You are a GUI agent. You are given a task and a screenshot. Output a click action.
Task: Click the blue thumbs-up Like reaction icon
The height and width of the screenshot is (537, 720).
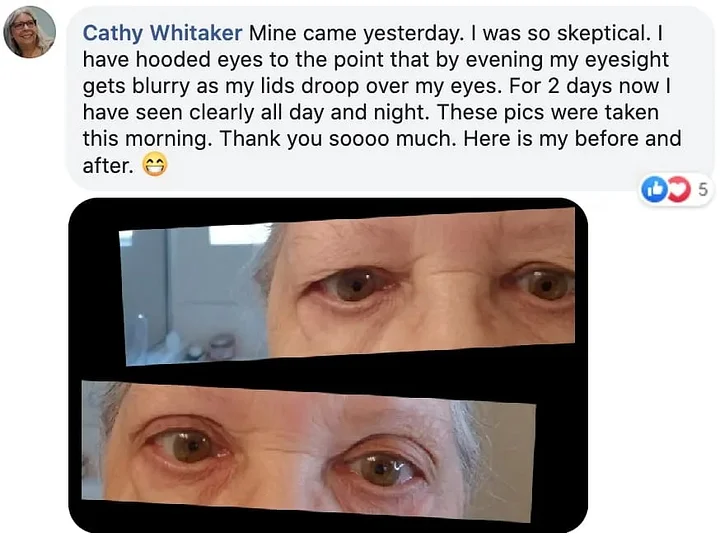(x=653, y=189)
